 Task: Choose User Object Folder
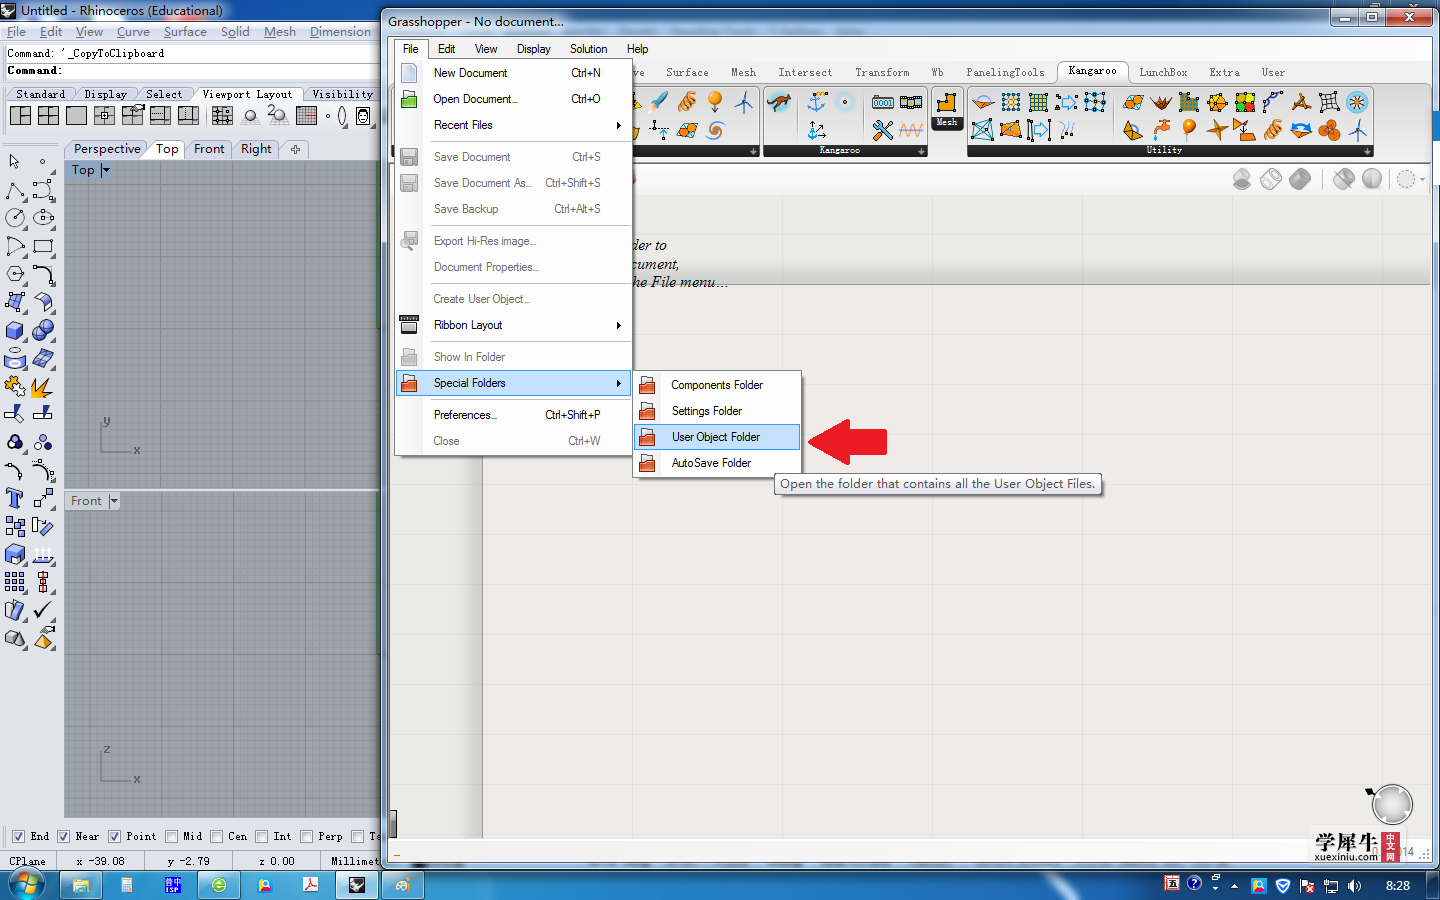(717, 437)
